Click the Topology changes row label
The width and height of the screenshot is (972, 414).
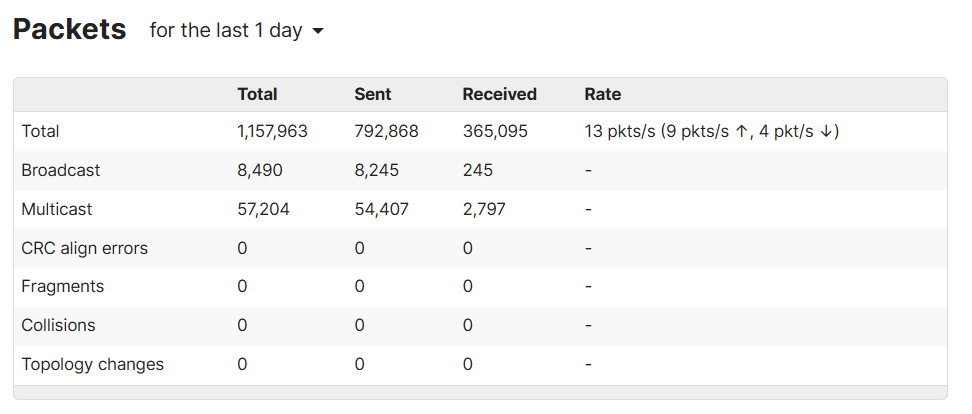pos(92,364)
